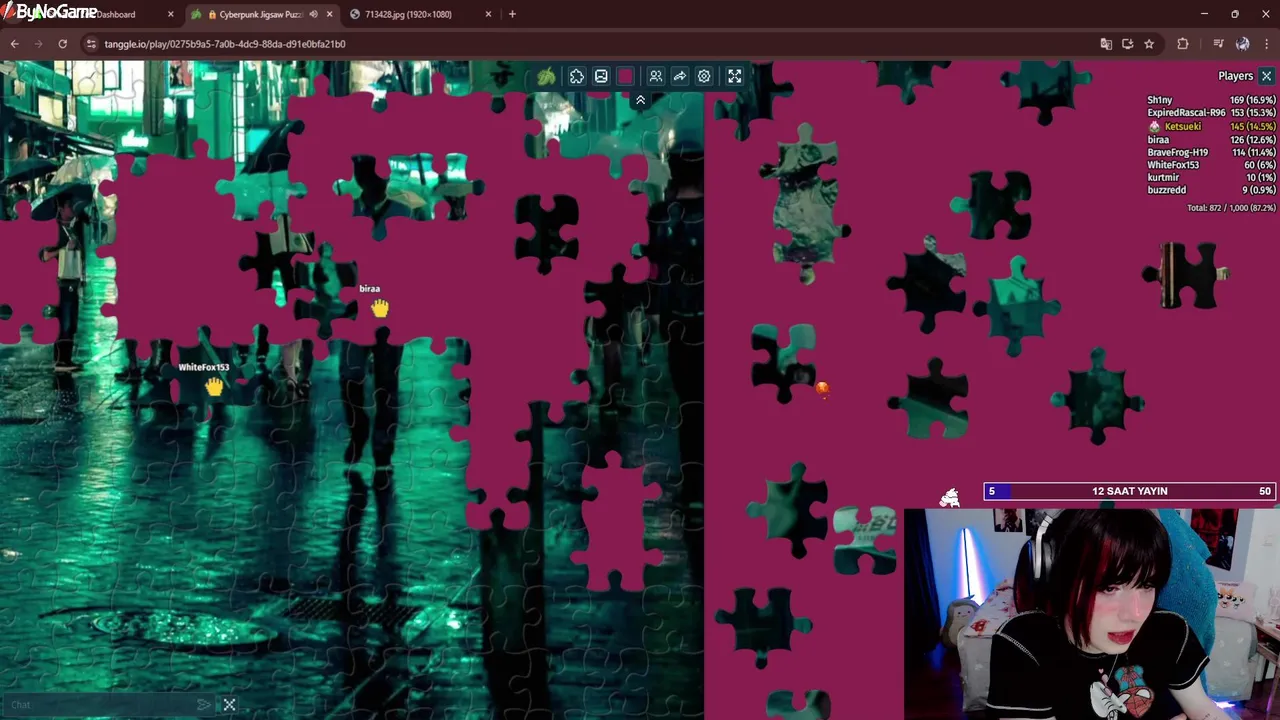The width and height of the screenshot is (1280, 720).
Task: Open a new browser tab
Action: [x=512, y=14]
